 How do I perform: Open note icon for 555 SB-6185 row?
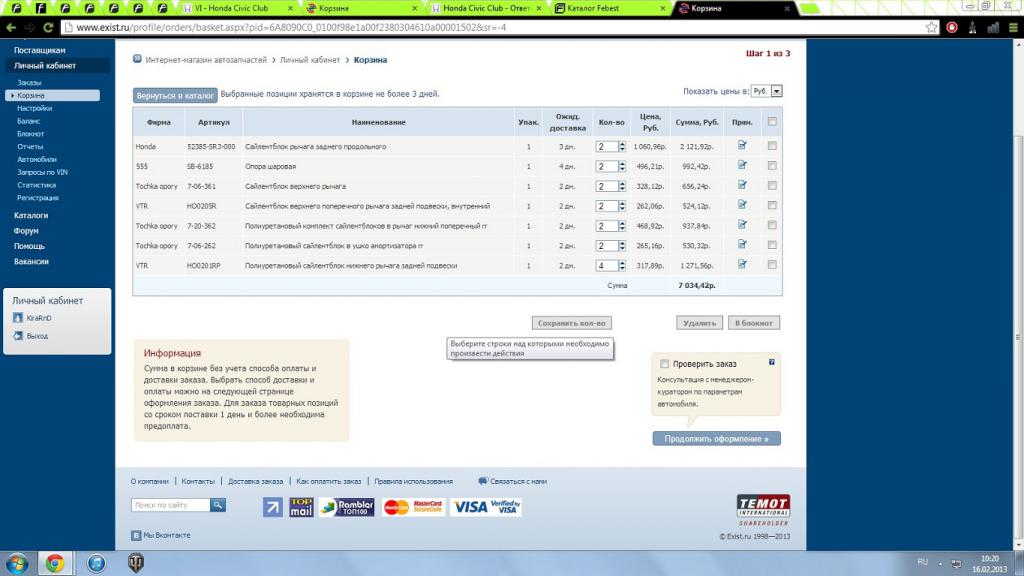(742, 165)
